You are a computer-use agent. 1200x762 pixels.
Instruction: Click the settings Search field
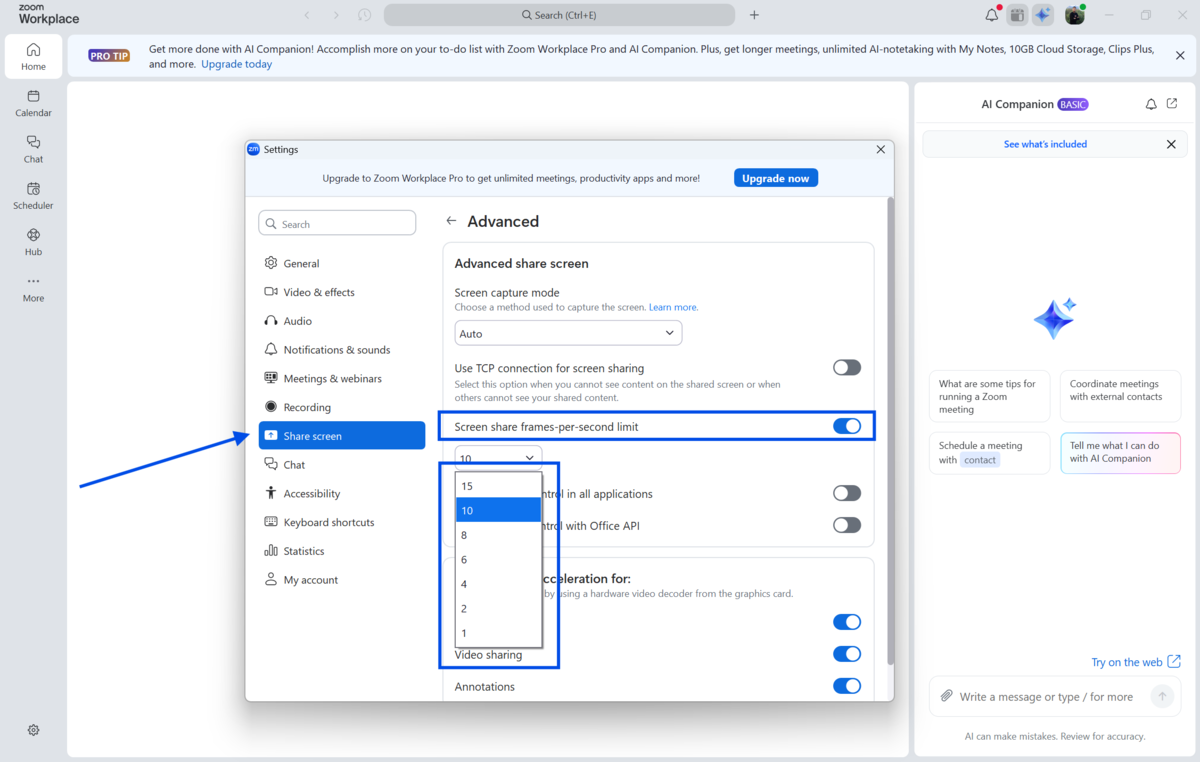point(337,224)
